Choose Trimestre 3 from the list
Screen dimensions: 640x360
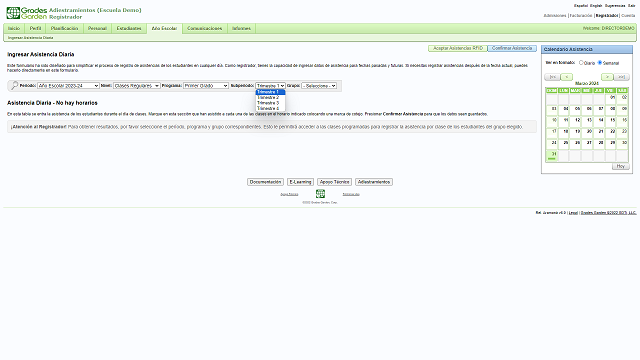point(270,103)
